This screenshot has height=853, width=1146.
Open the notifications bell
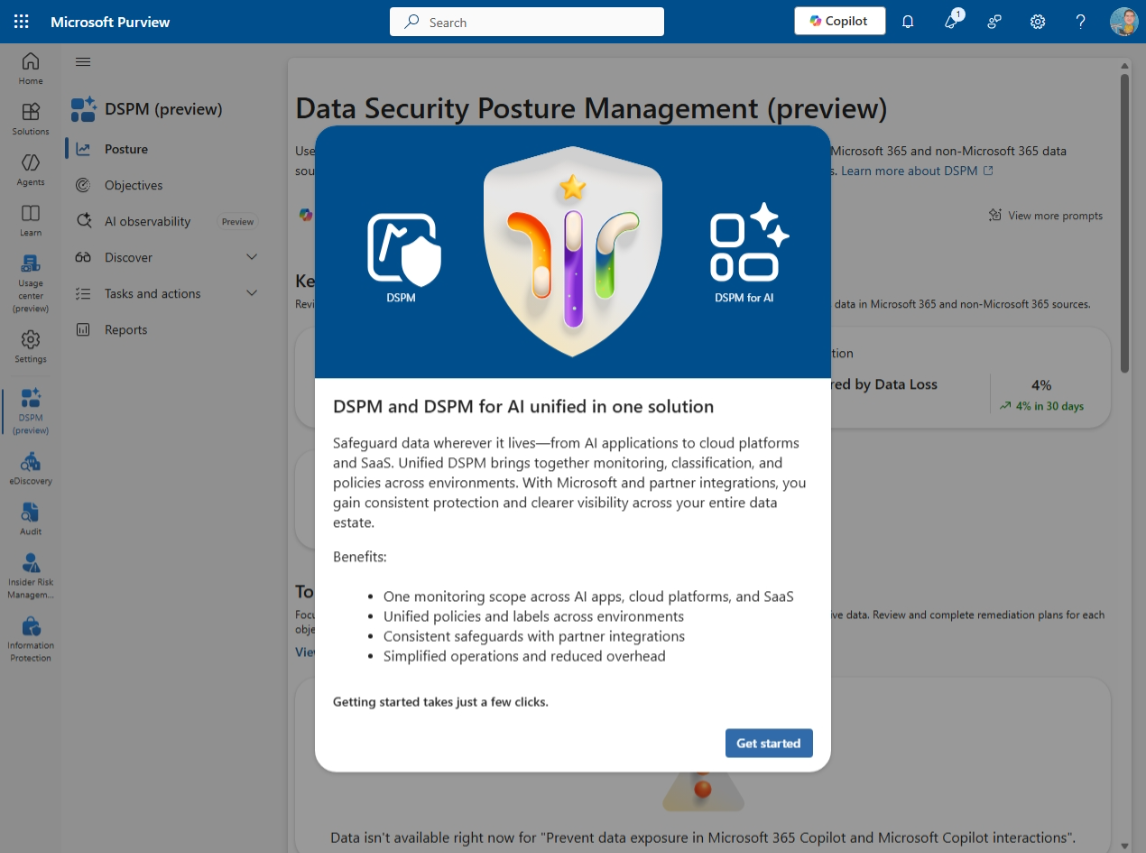908,21
